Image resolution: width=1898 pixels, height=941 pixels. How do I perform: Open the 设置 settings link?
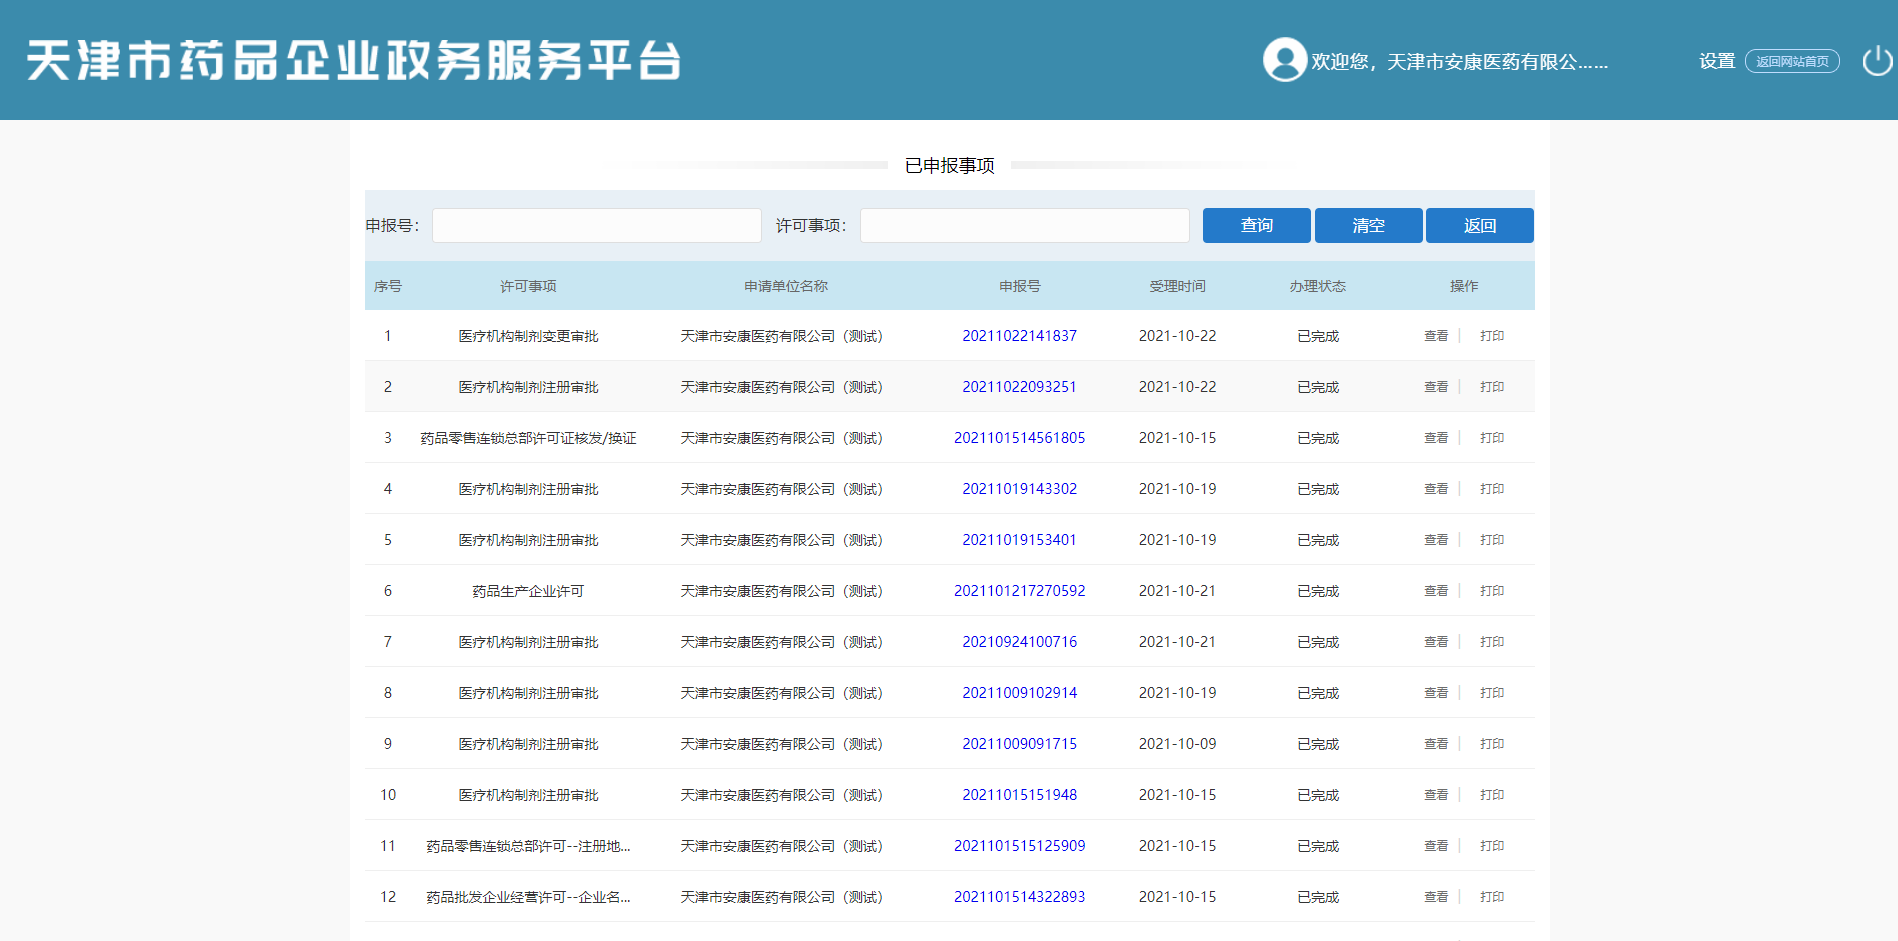tap(1716, 61)
